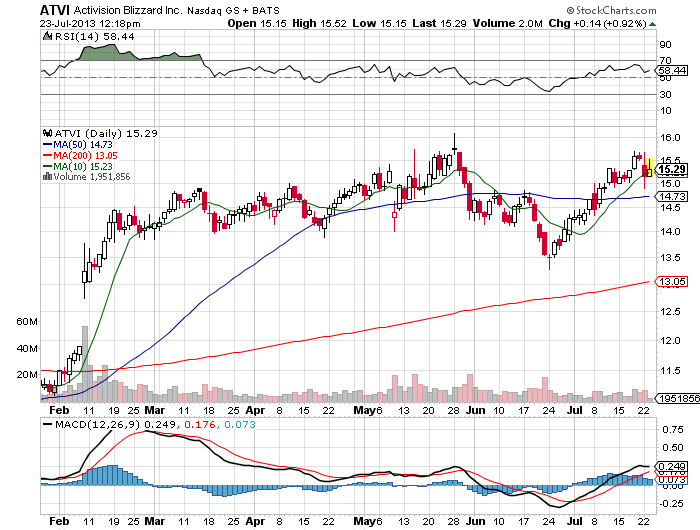
Task: Click the tallest February volume bar
Action: [x=85, y=363]
